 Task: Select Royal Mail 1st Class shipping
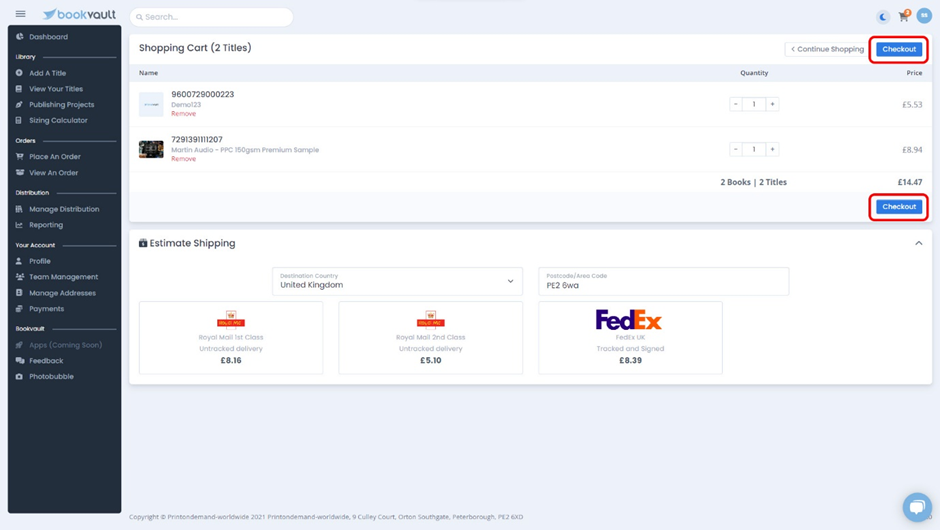pyautogui.click(x=231, y=338)
